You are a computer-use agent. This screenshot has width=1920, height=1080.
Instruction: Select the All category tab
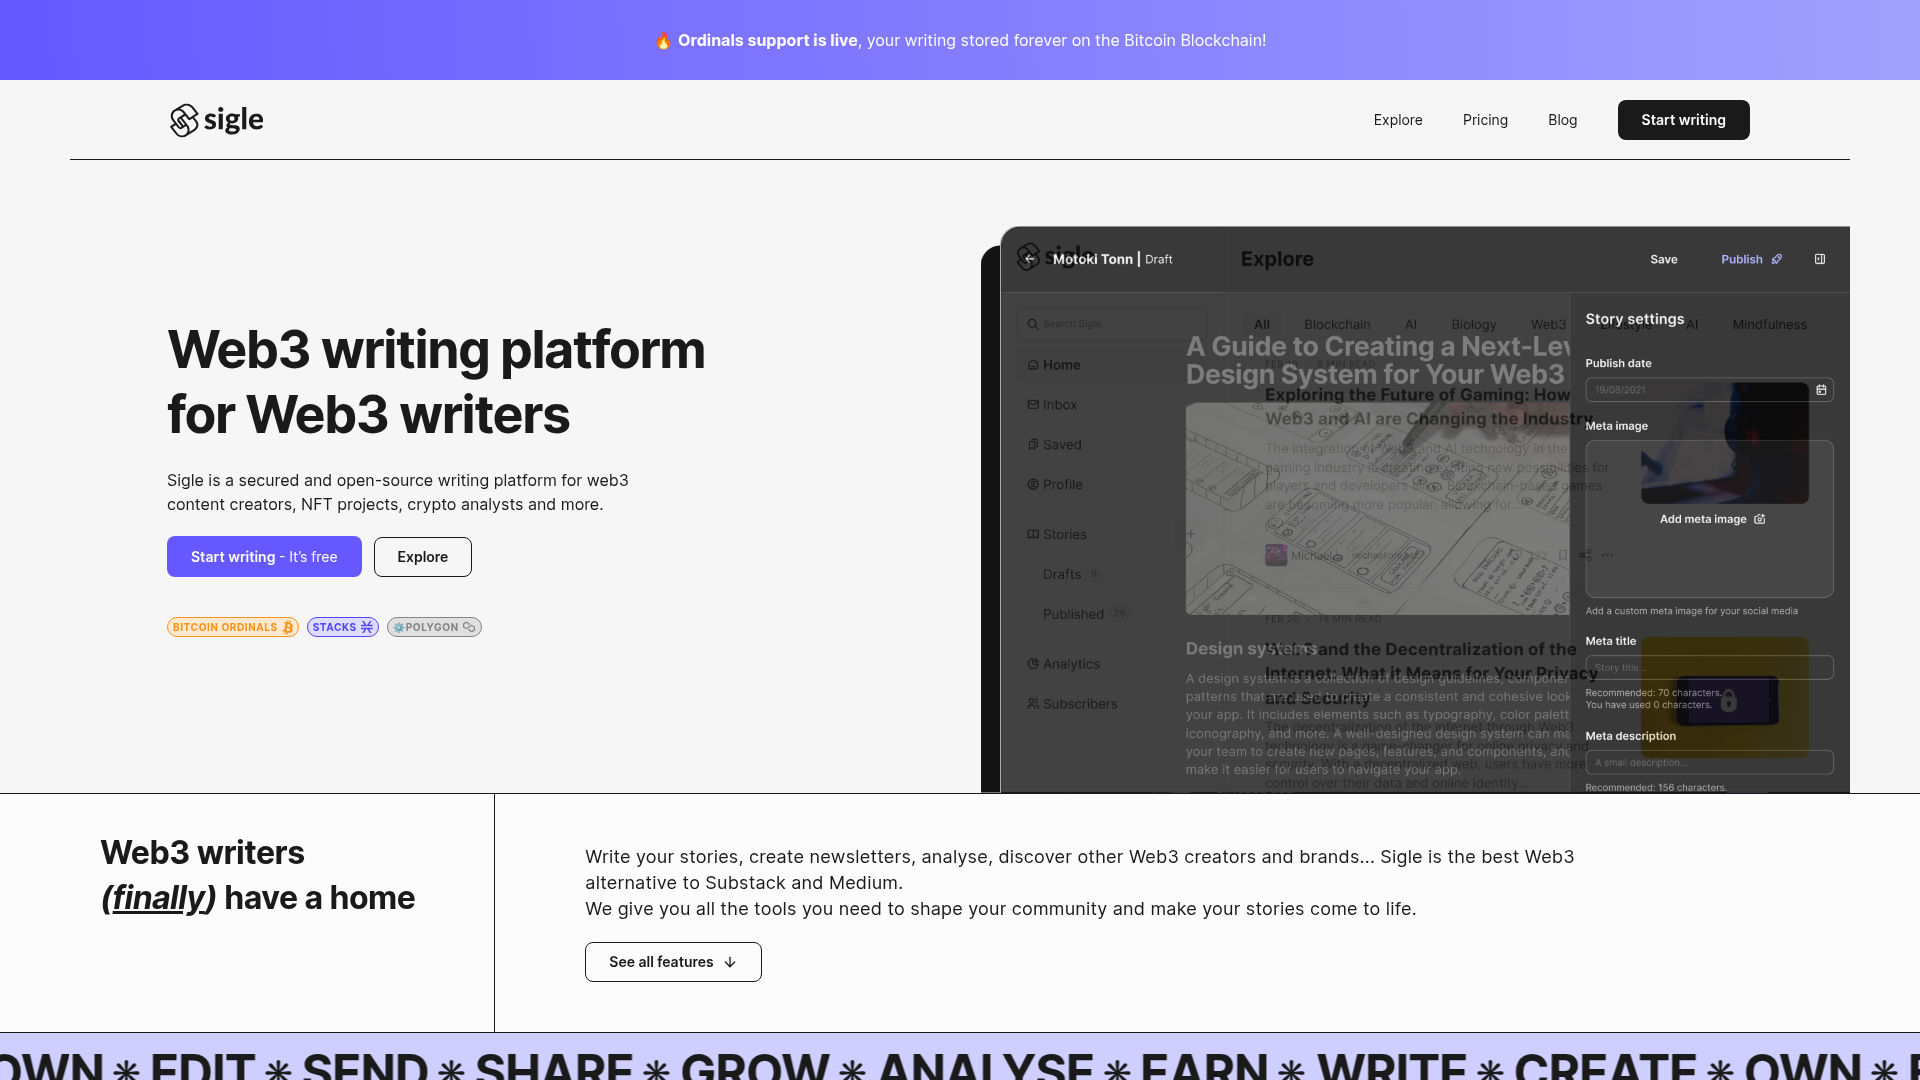pyautogui.click(x=1262, y=324)
